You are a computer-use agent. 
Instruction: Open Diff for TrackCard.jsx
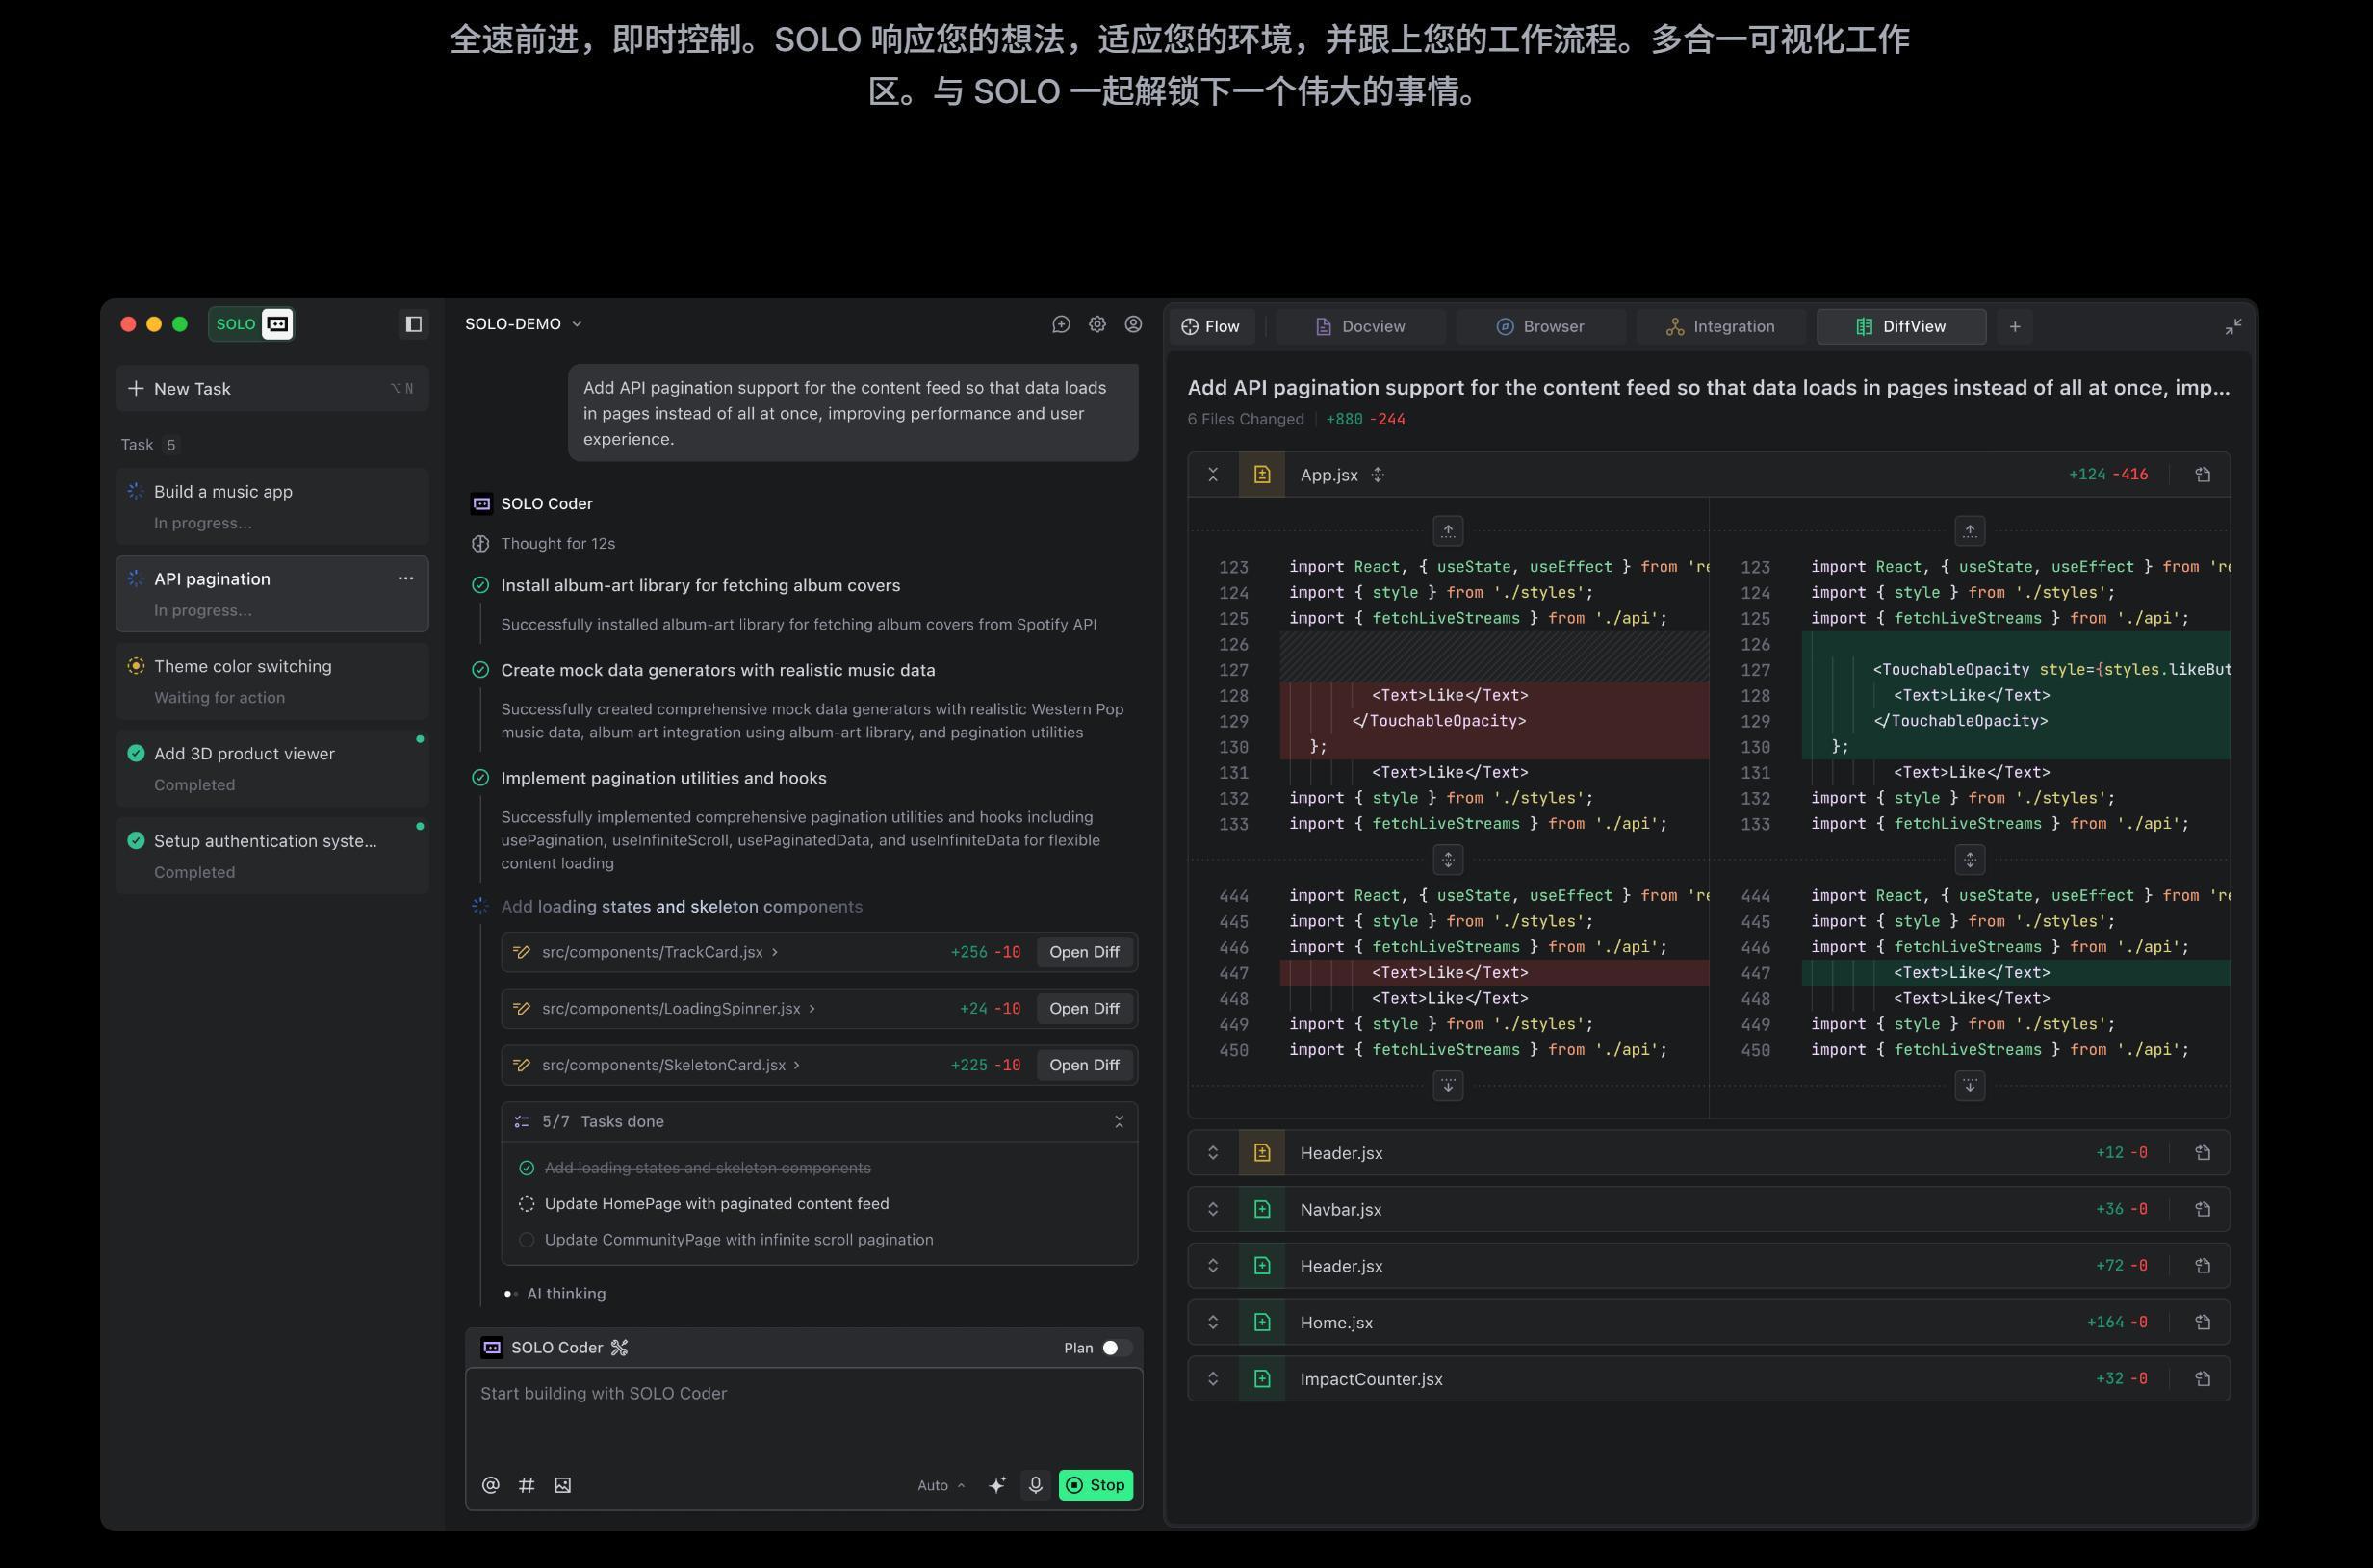coord(1084,952)
